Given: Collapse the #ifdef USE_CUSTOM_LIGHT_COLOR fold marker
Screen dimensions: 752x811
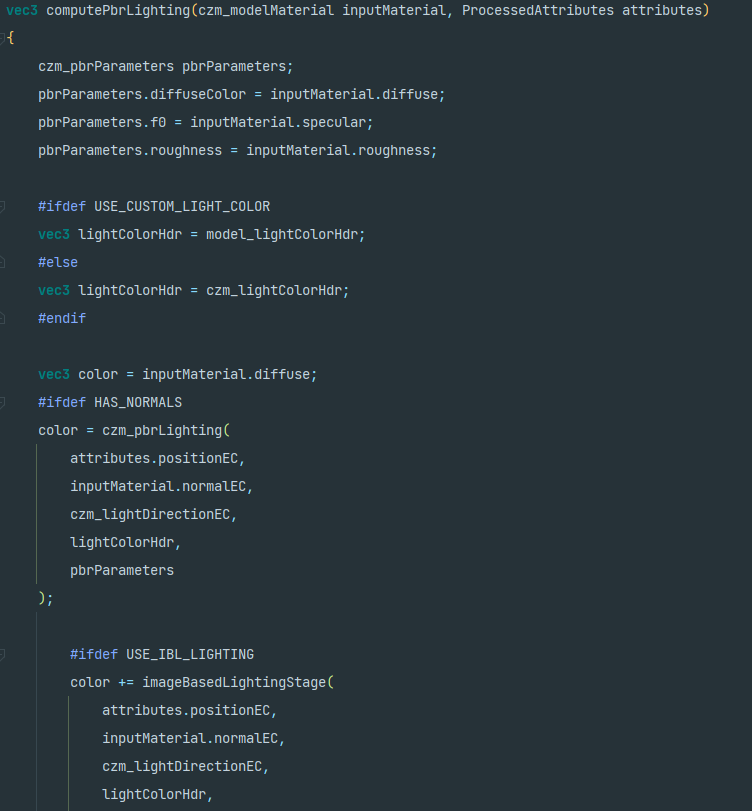Looking at the screenshot, I should (x=3, y=207).
